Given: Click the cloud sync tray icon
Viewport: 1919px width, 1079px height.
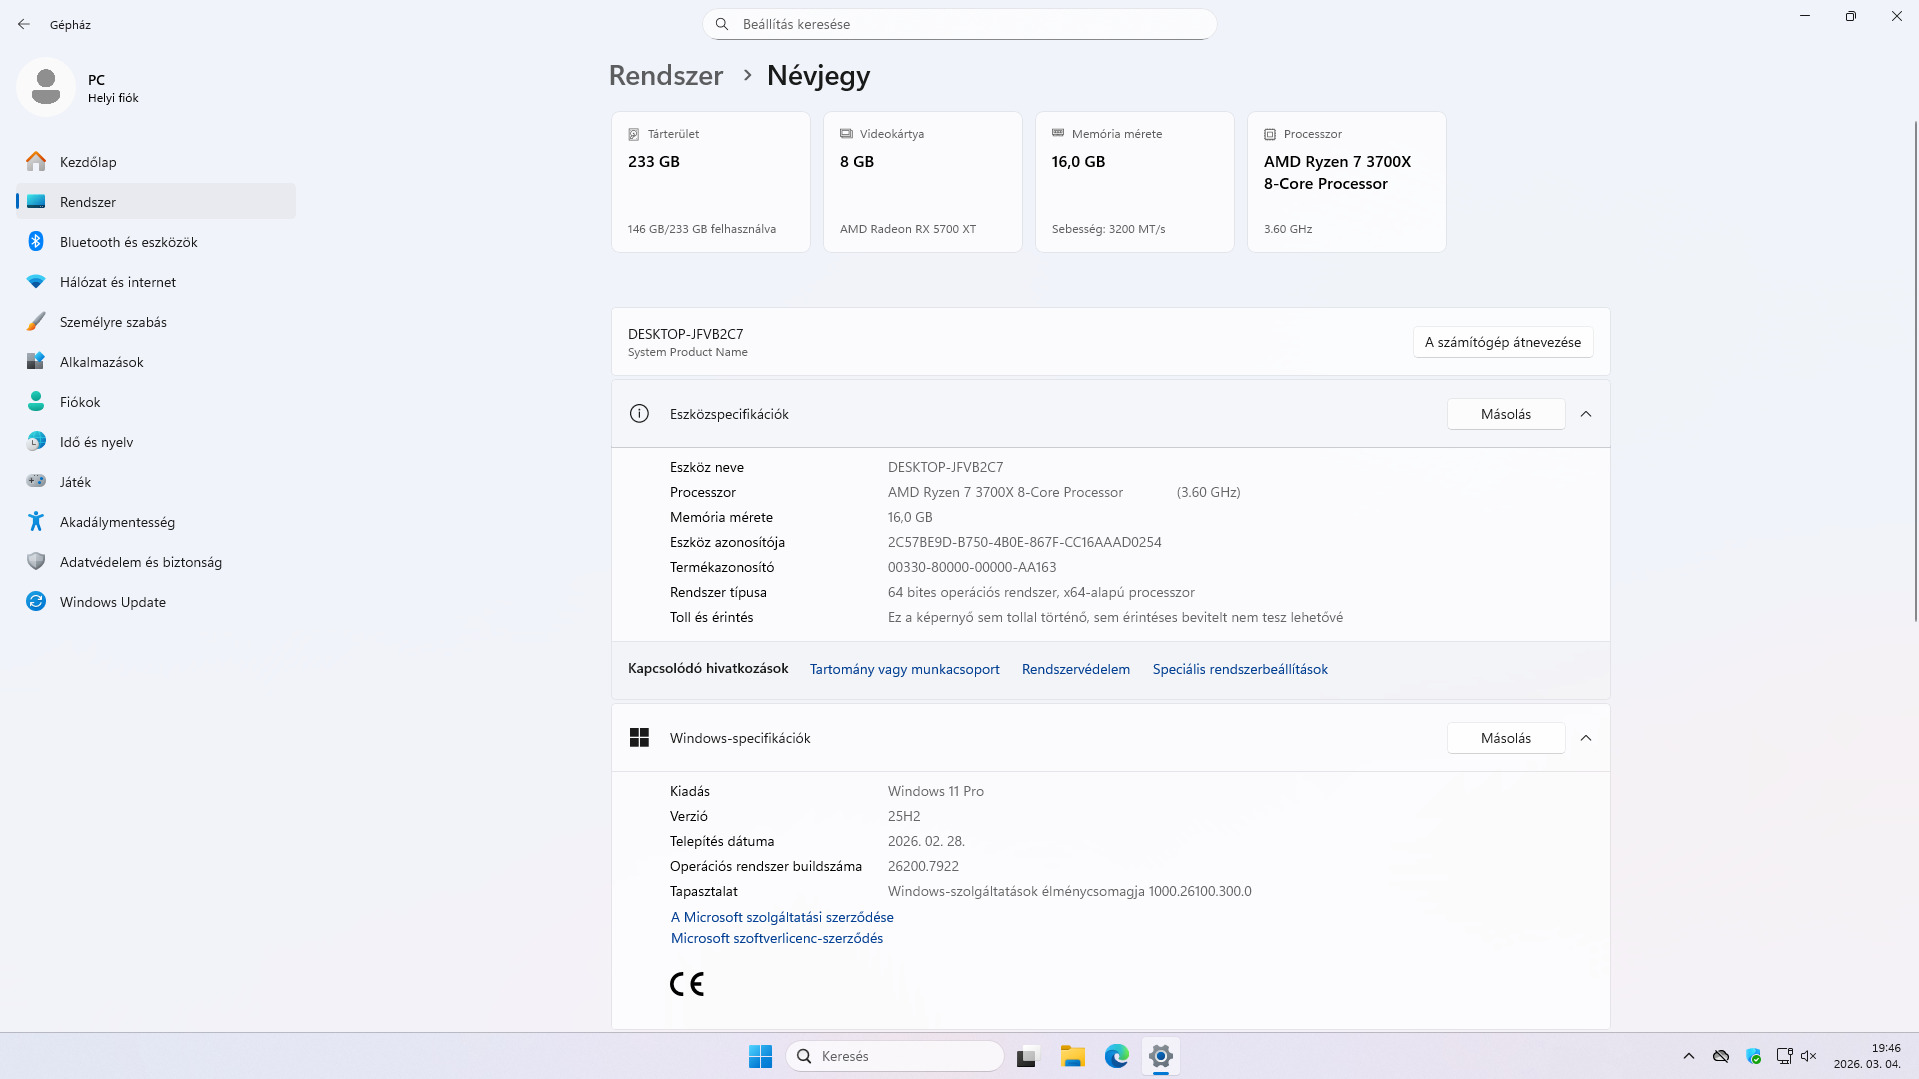Looking at the screenshot, I should tap(1721, 1056).
